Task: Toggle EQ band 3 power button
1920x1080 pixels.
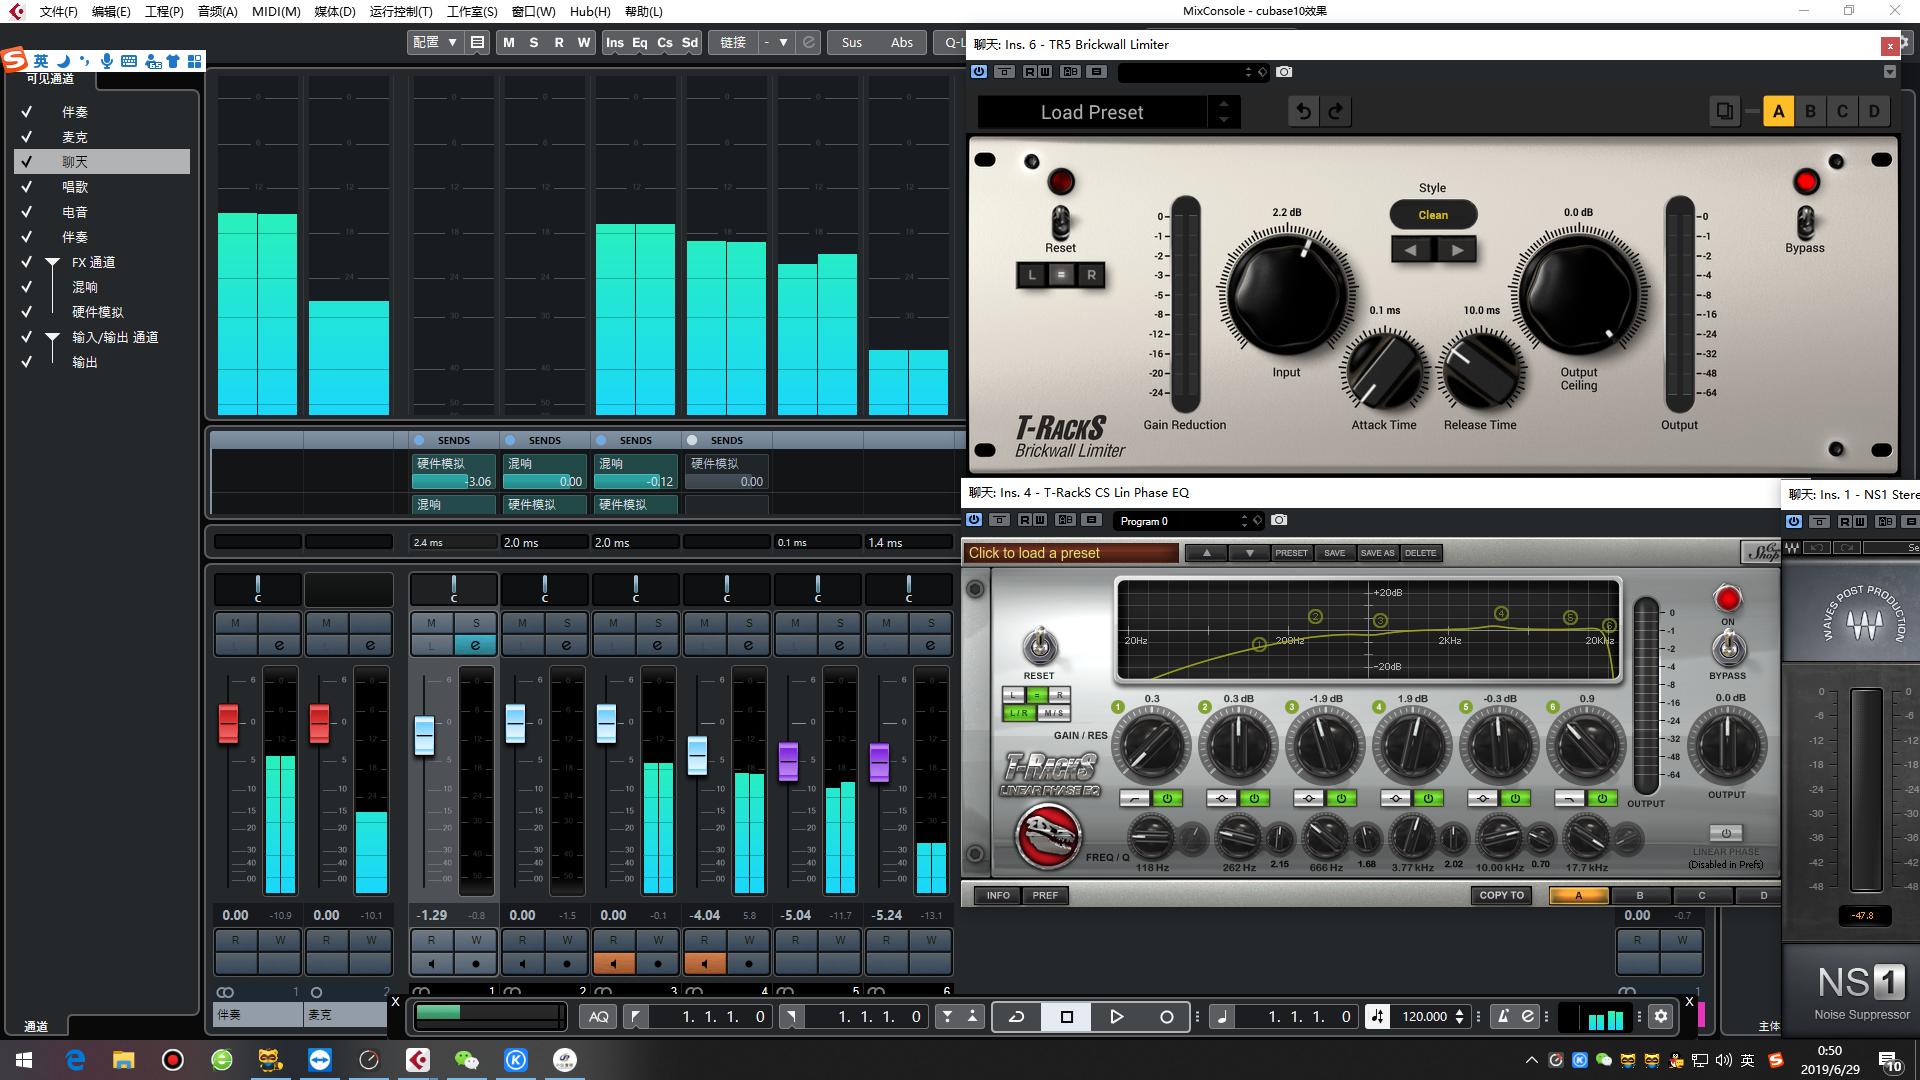Action: coord(1341,798)
